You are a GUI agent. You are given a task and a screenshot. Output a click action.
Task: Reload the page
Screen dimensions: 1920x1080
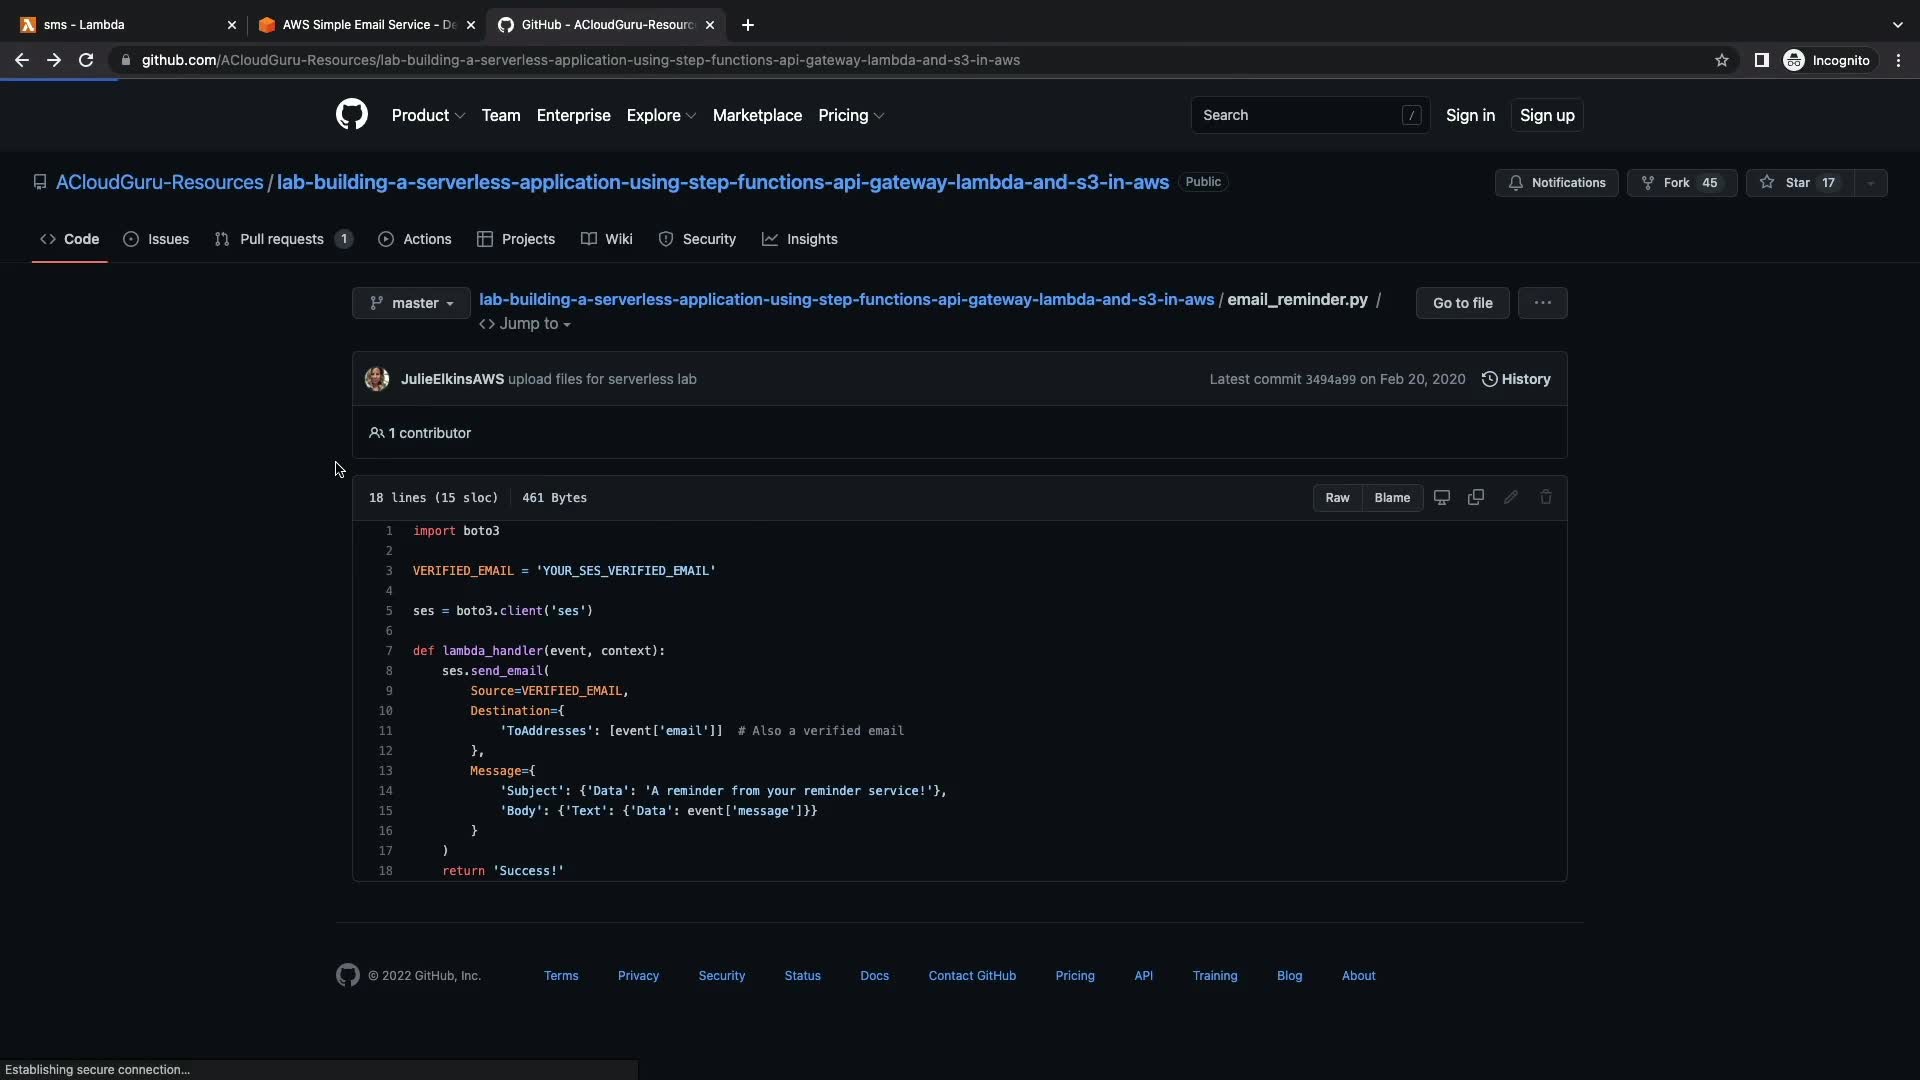(86, 60)
